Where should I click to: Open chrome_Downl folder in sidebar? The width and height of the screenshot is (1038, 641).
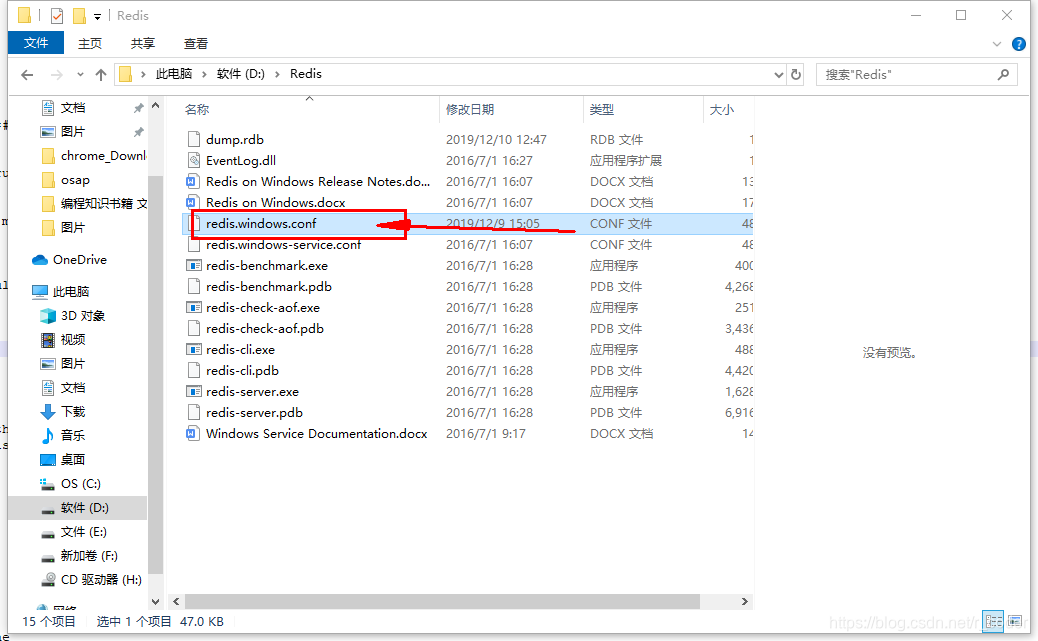click(x=93, y=156)
